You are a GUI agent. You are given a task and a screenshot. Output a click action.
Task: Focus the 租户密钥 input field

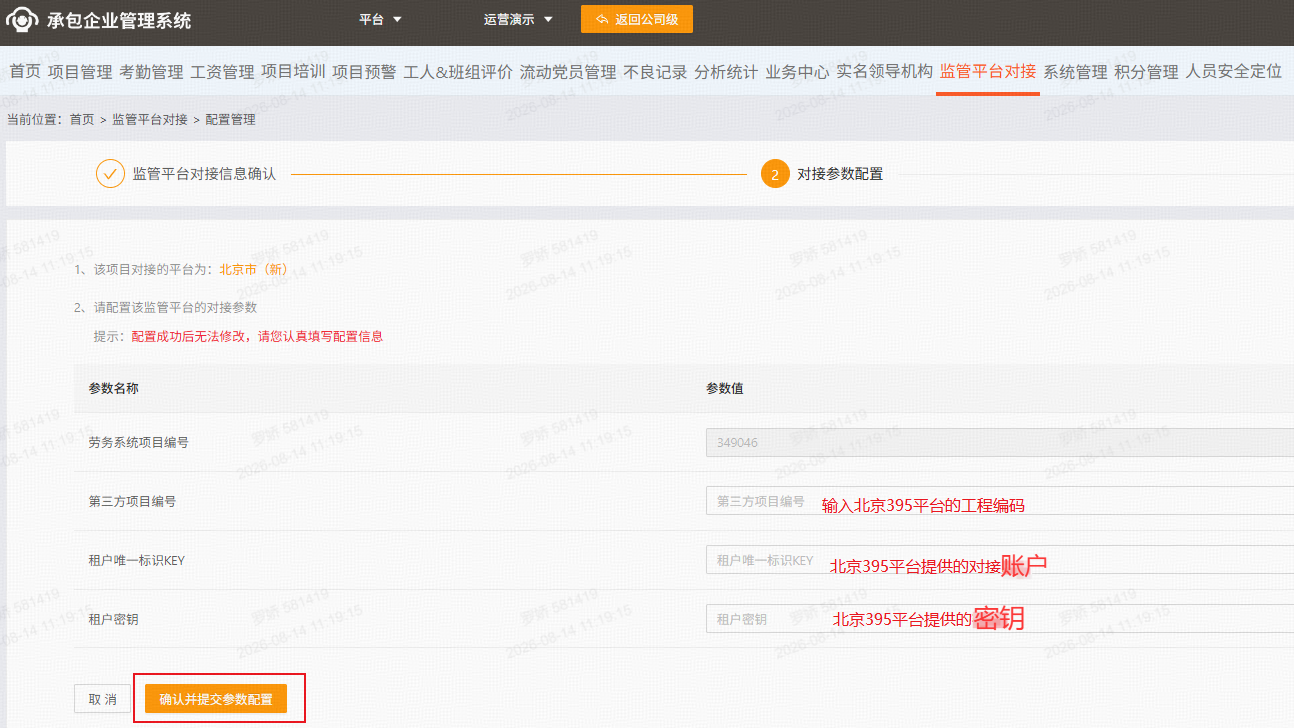pyautogui.click(x=1000, y=619)
